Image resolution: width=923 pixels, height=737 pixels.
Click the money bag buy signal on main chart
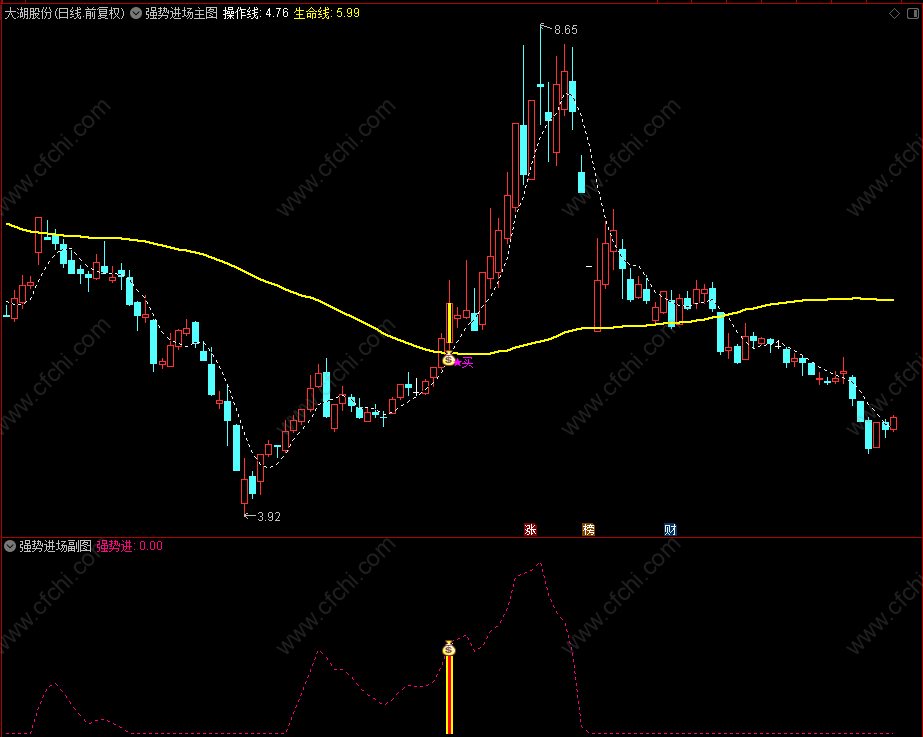pos(449,358)
